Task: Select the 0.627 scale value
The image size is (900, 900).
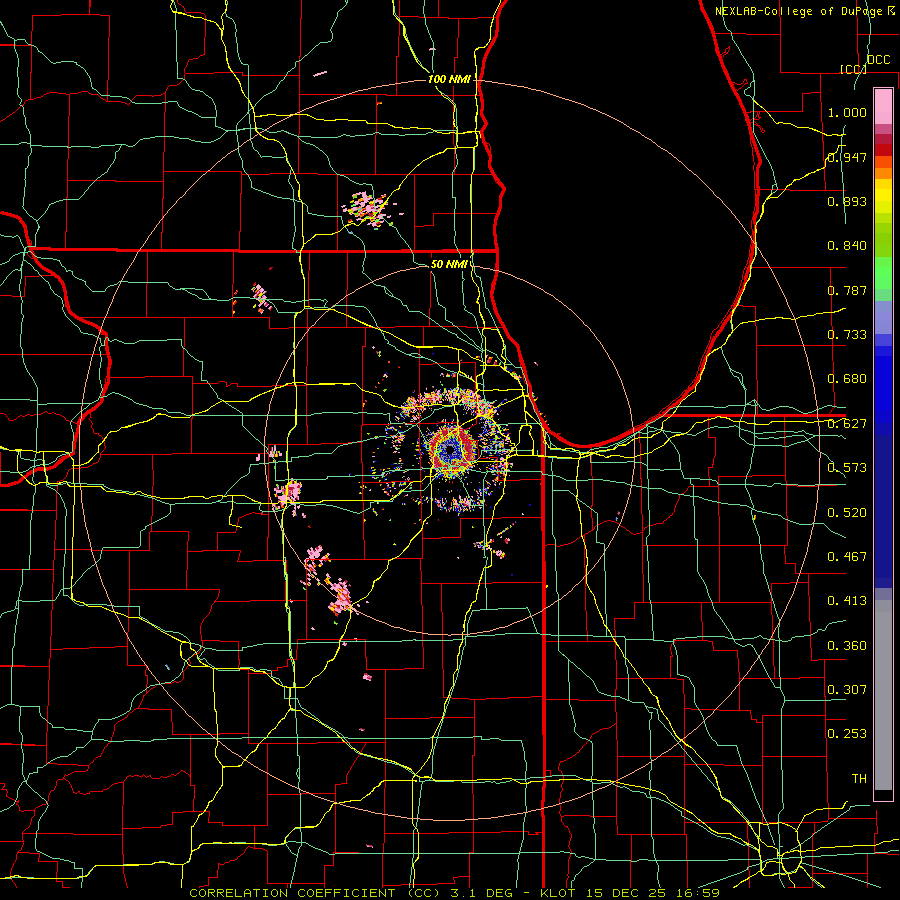Action: point(847,424)
